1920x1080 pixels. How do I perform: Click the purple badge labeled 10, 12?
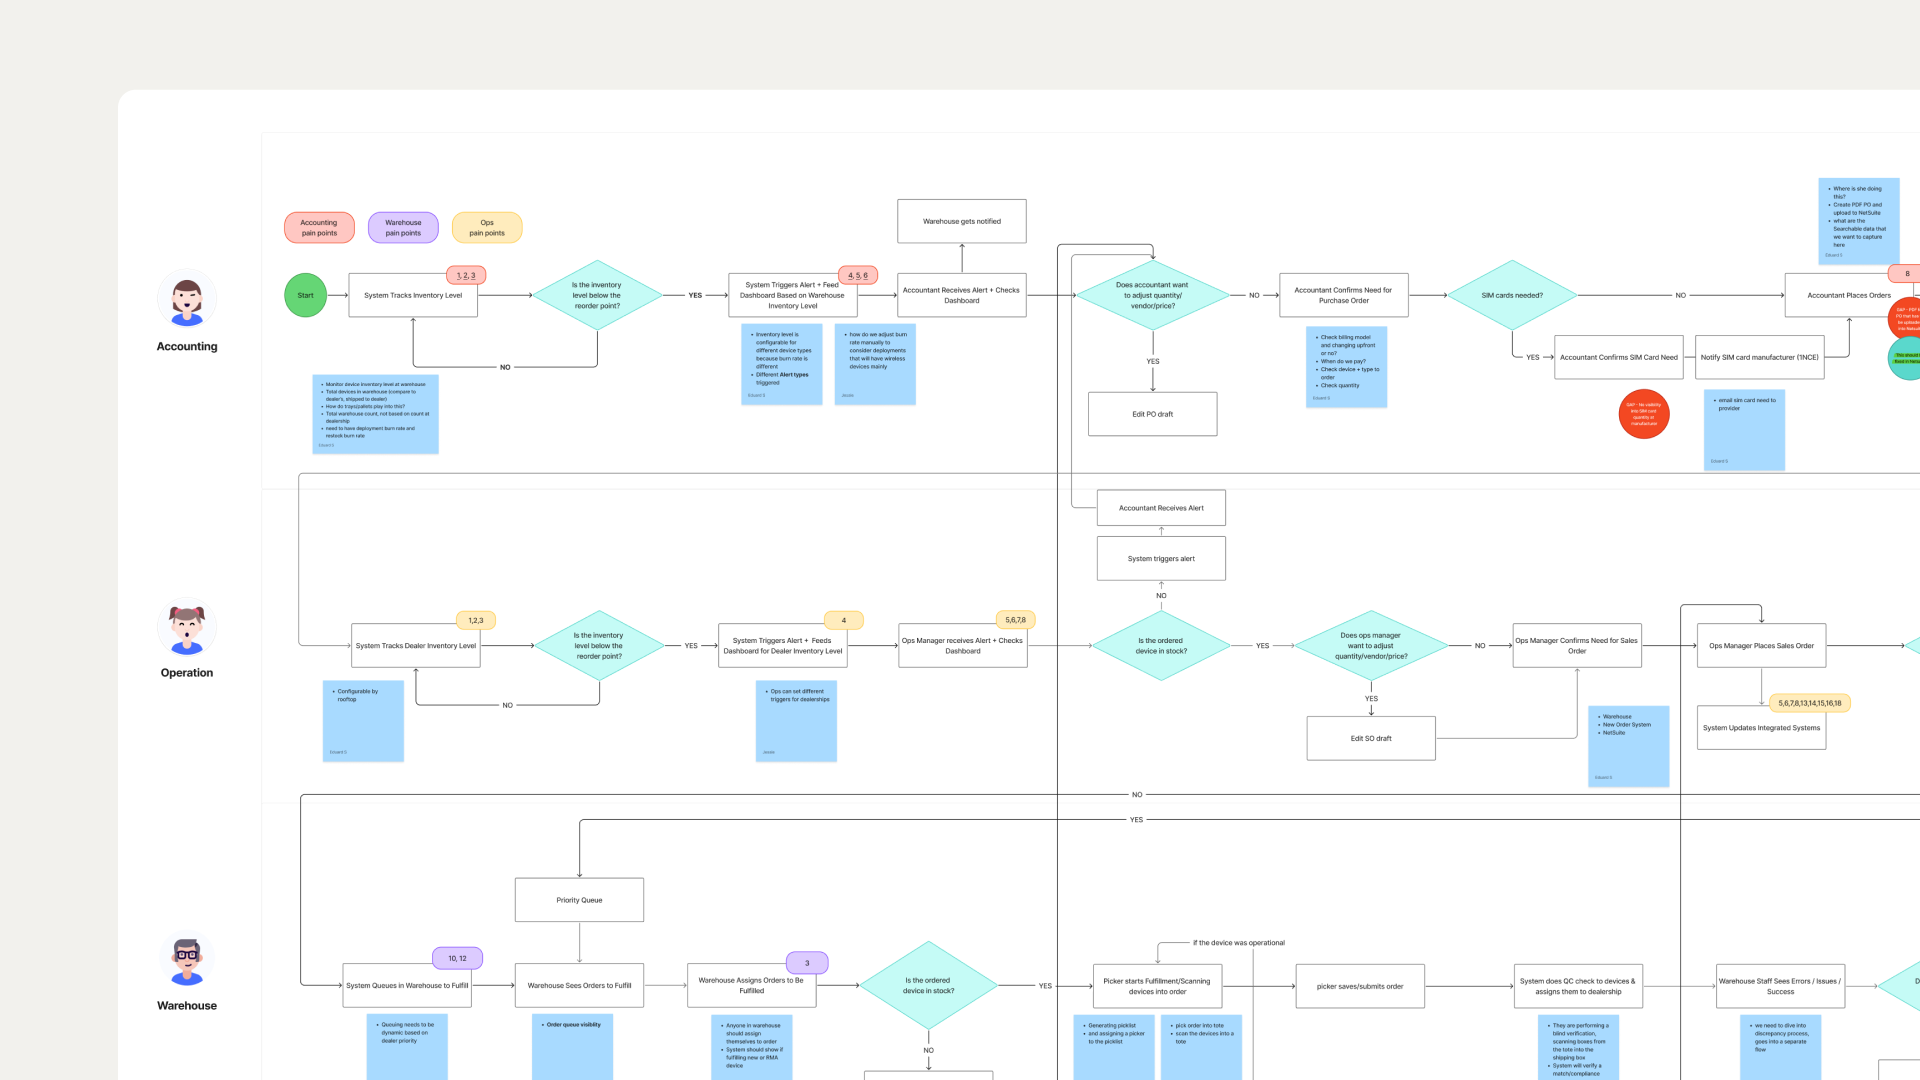[457, 958]
